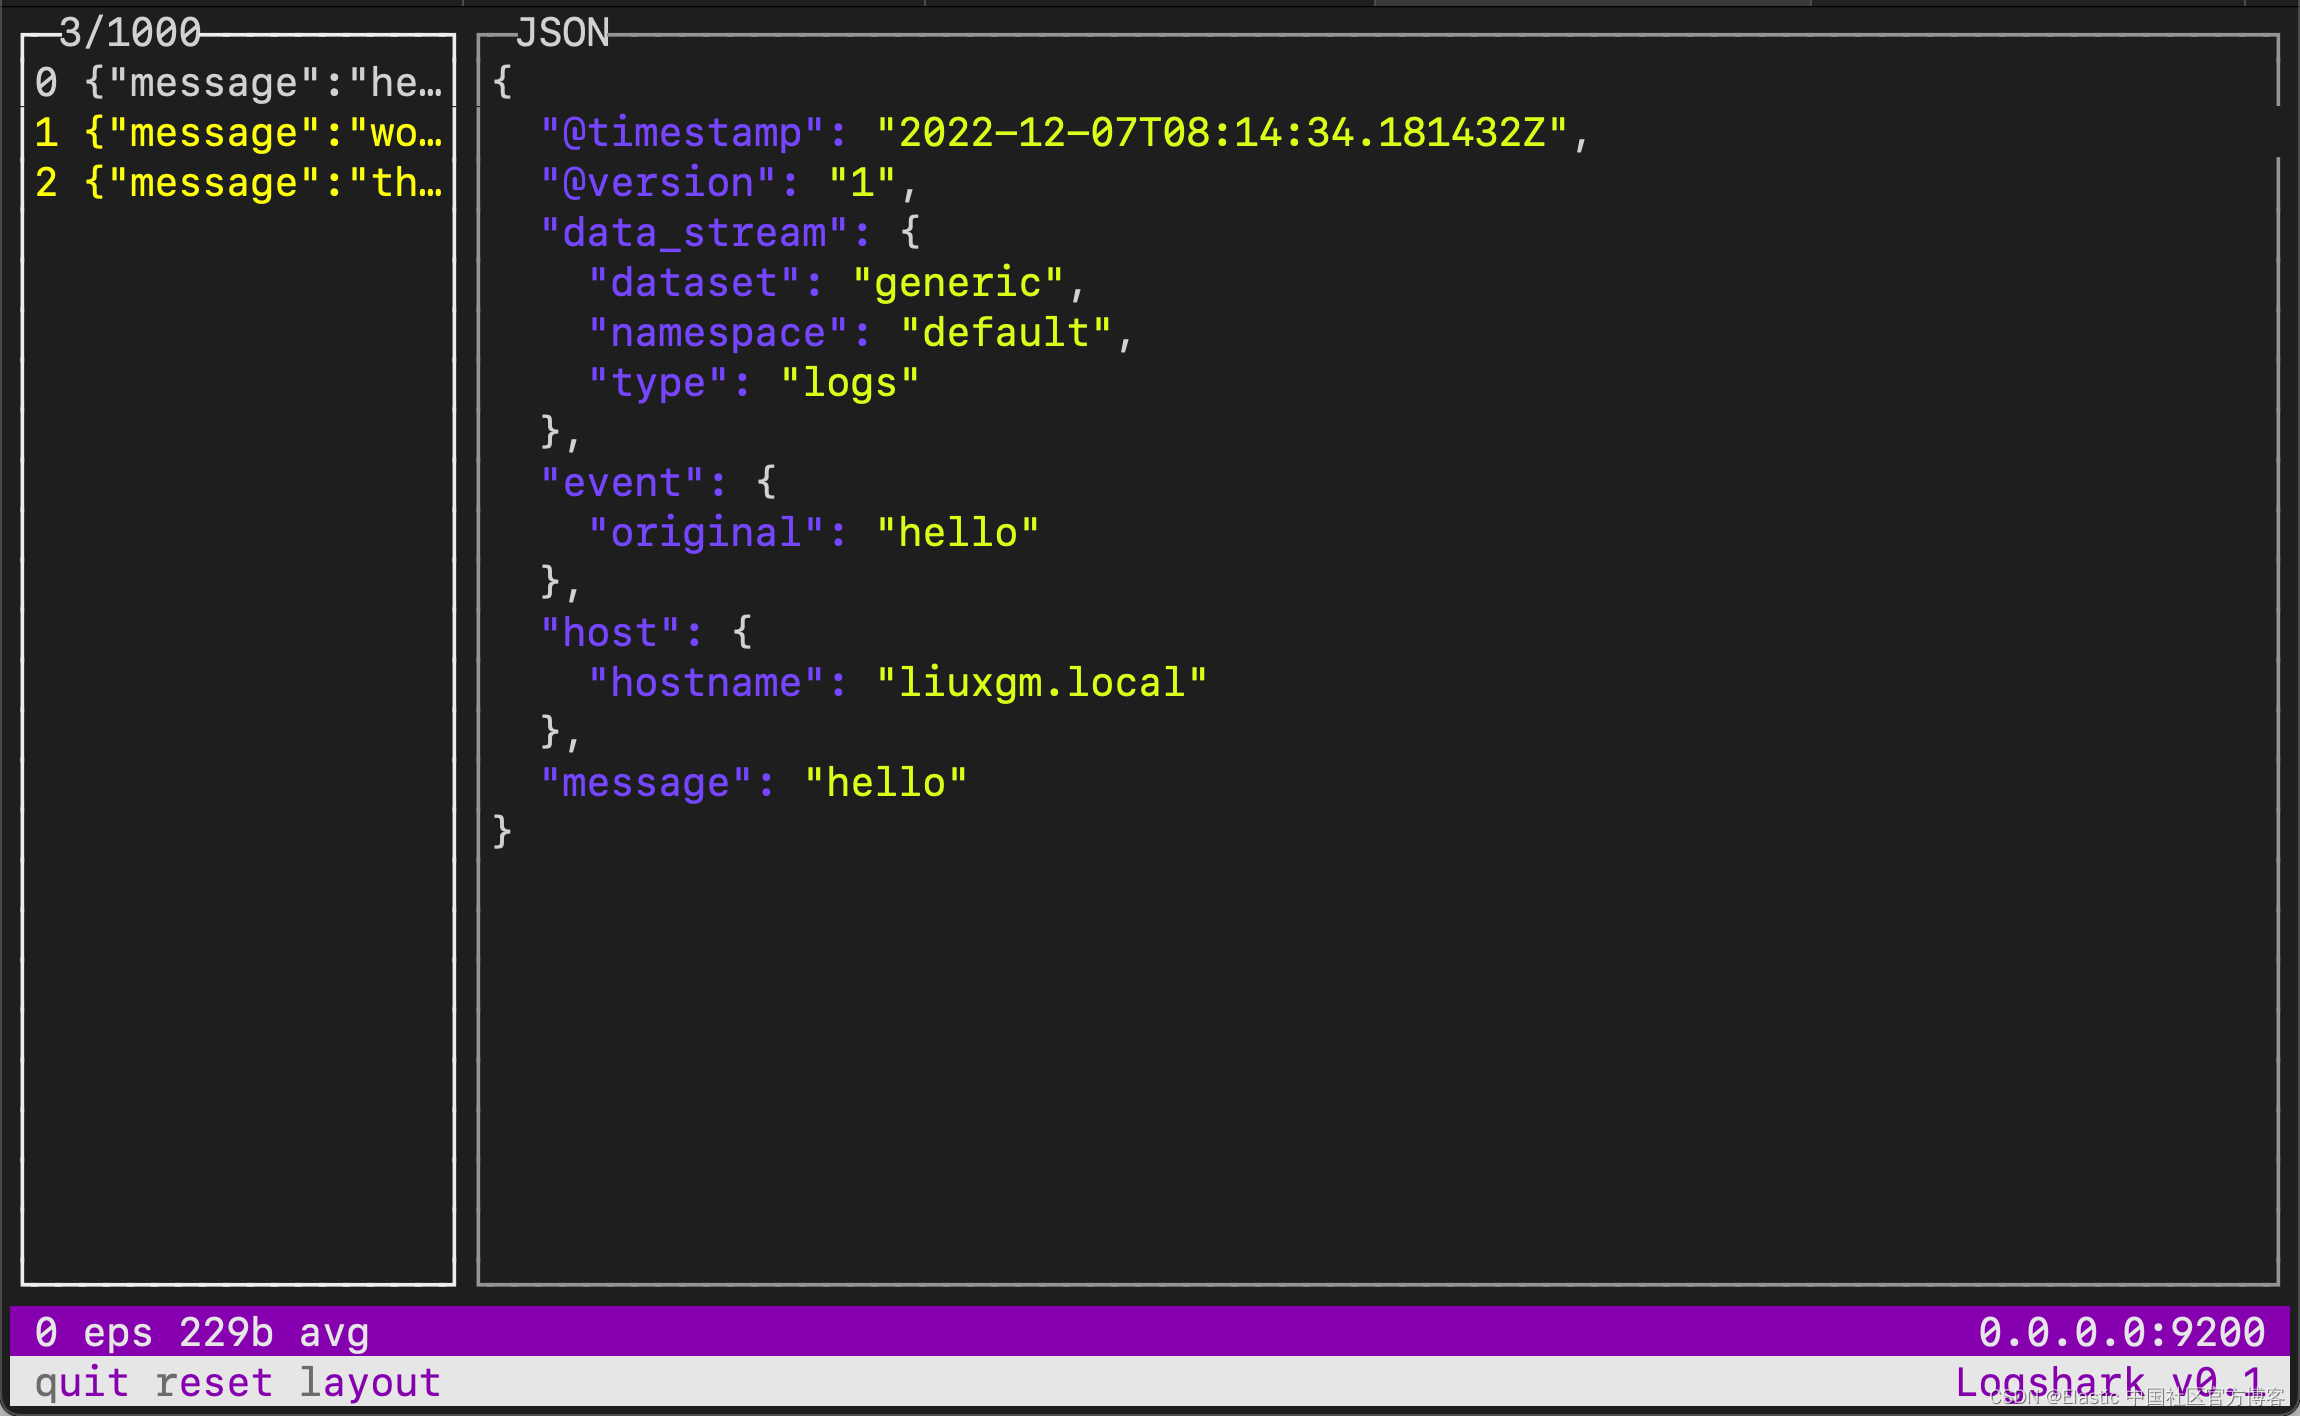Select the message field value "hello"
Screen dimensions: 2300x1416
(x=886, y=781)
